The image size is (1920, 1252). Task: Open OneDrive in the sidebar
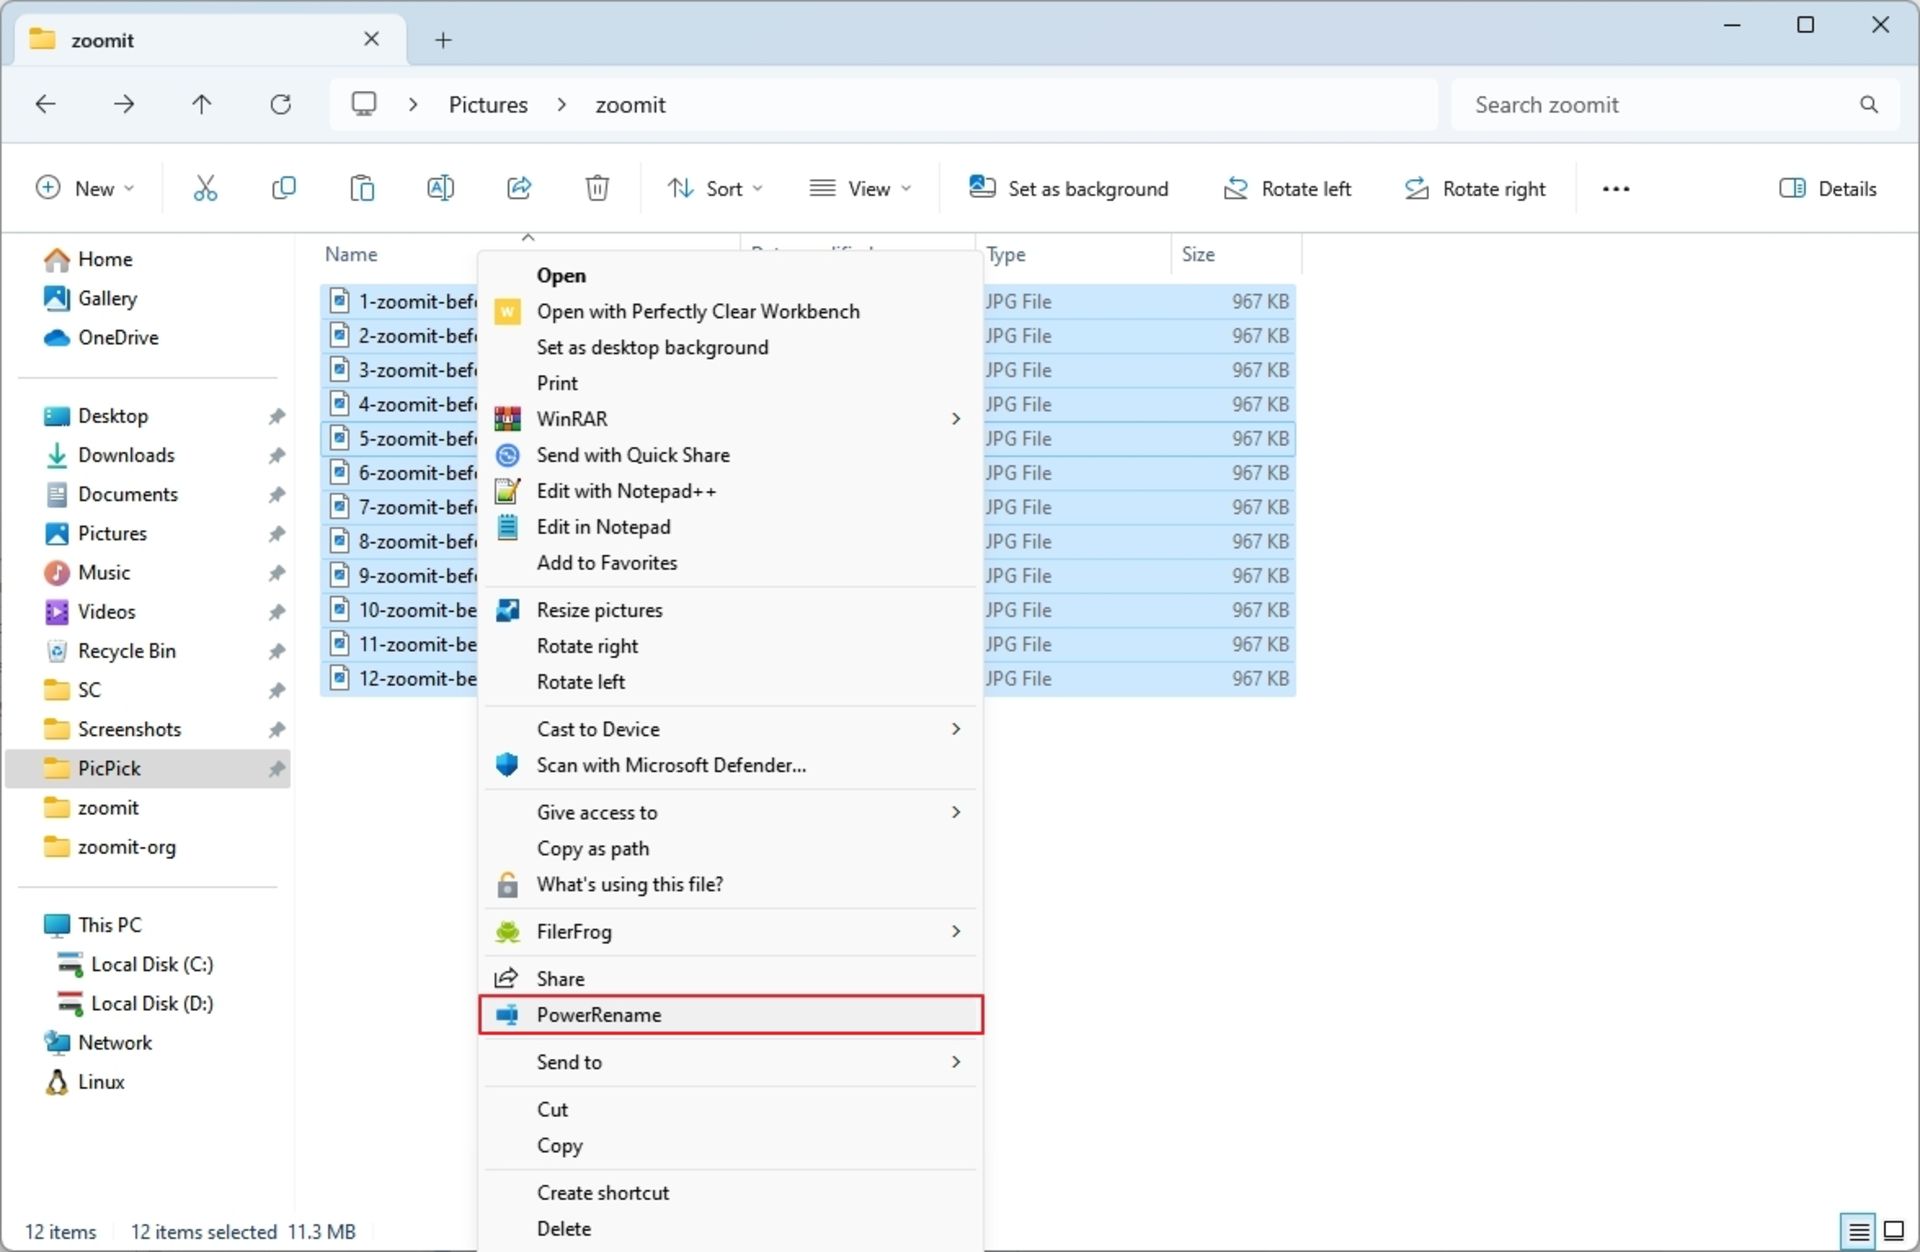[x=118, y=338]
